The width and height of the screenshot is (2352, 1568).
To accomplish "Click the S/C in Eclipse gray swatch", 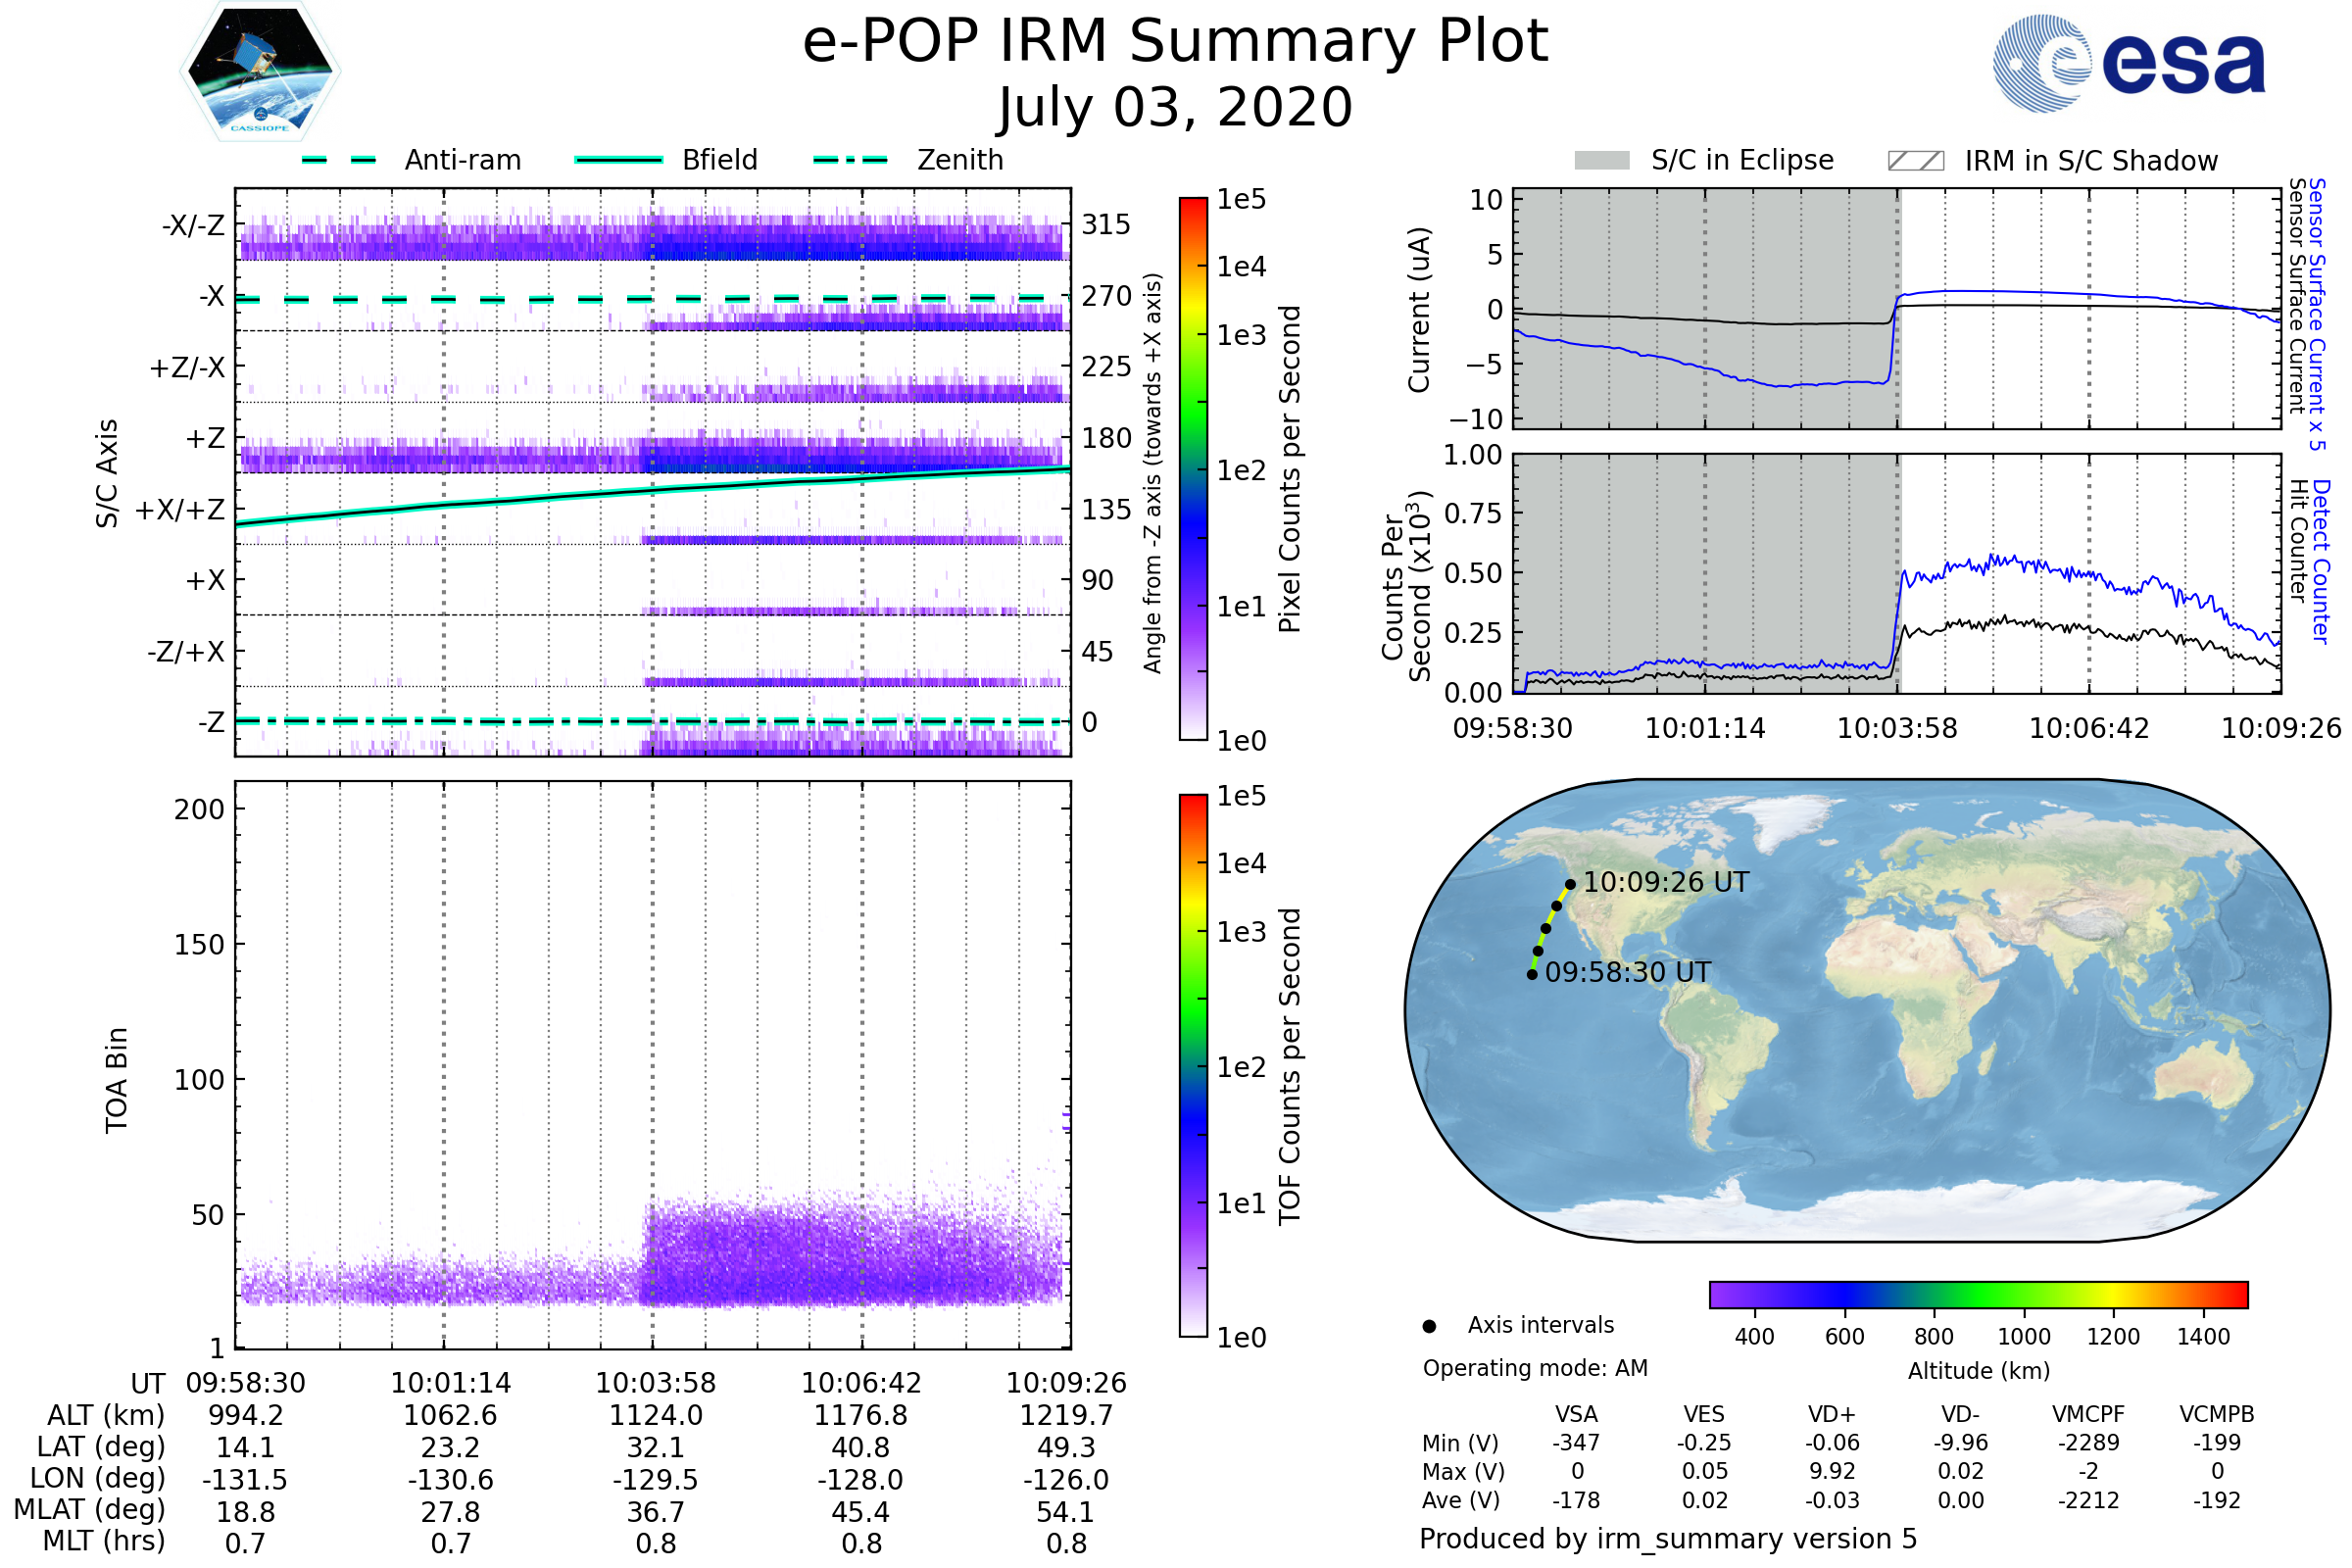I will tap(1601, 161).
